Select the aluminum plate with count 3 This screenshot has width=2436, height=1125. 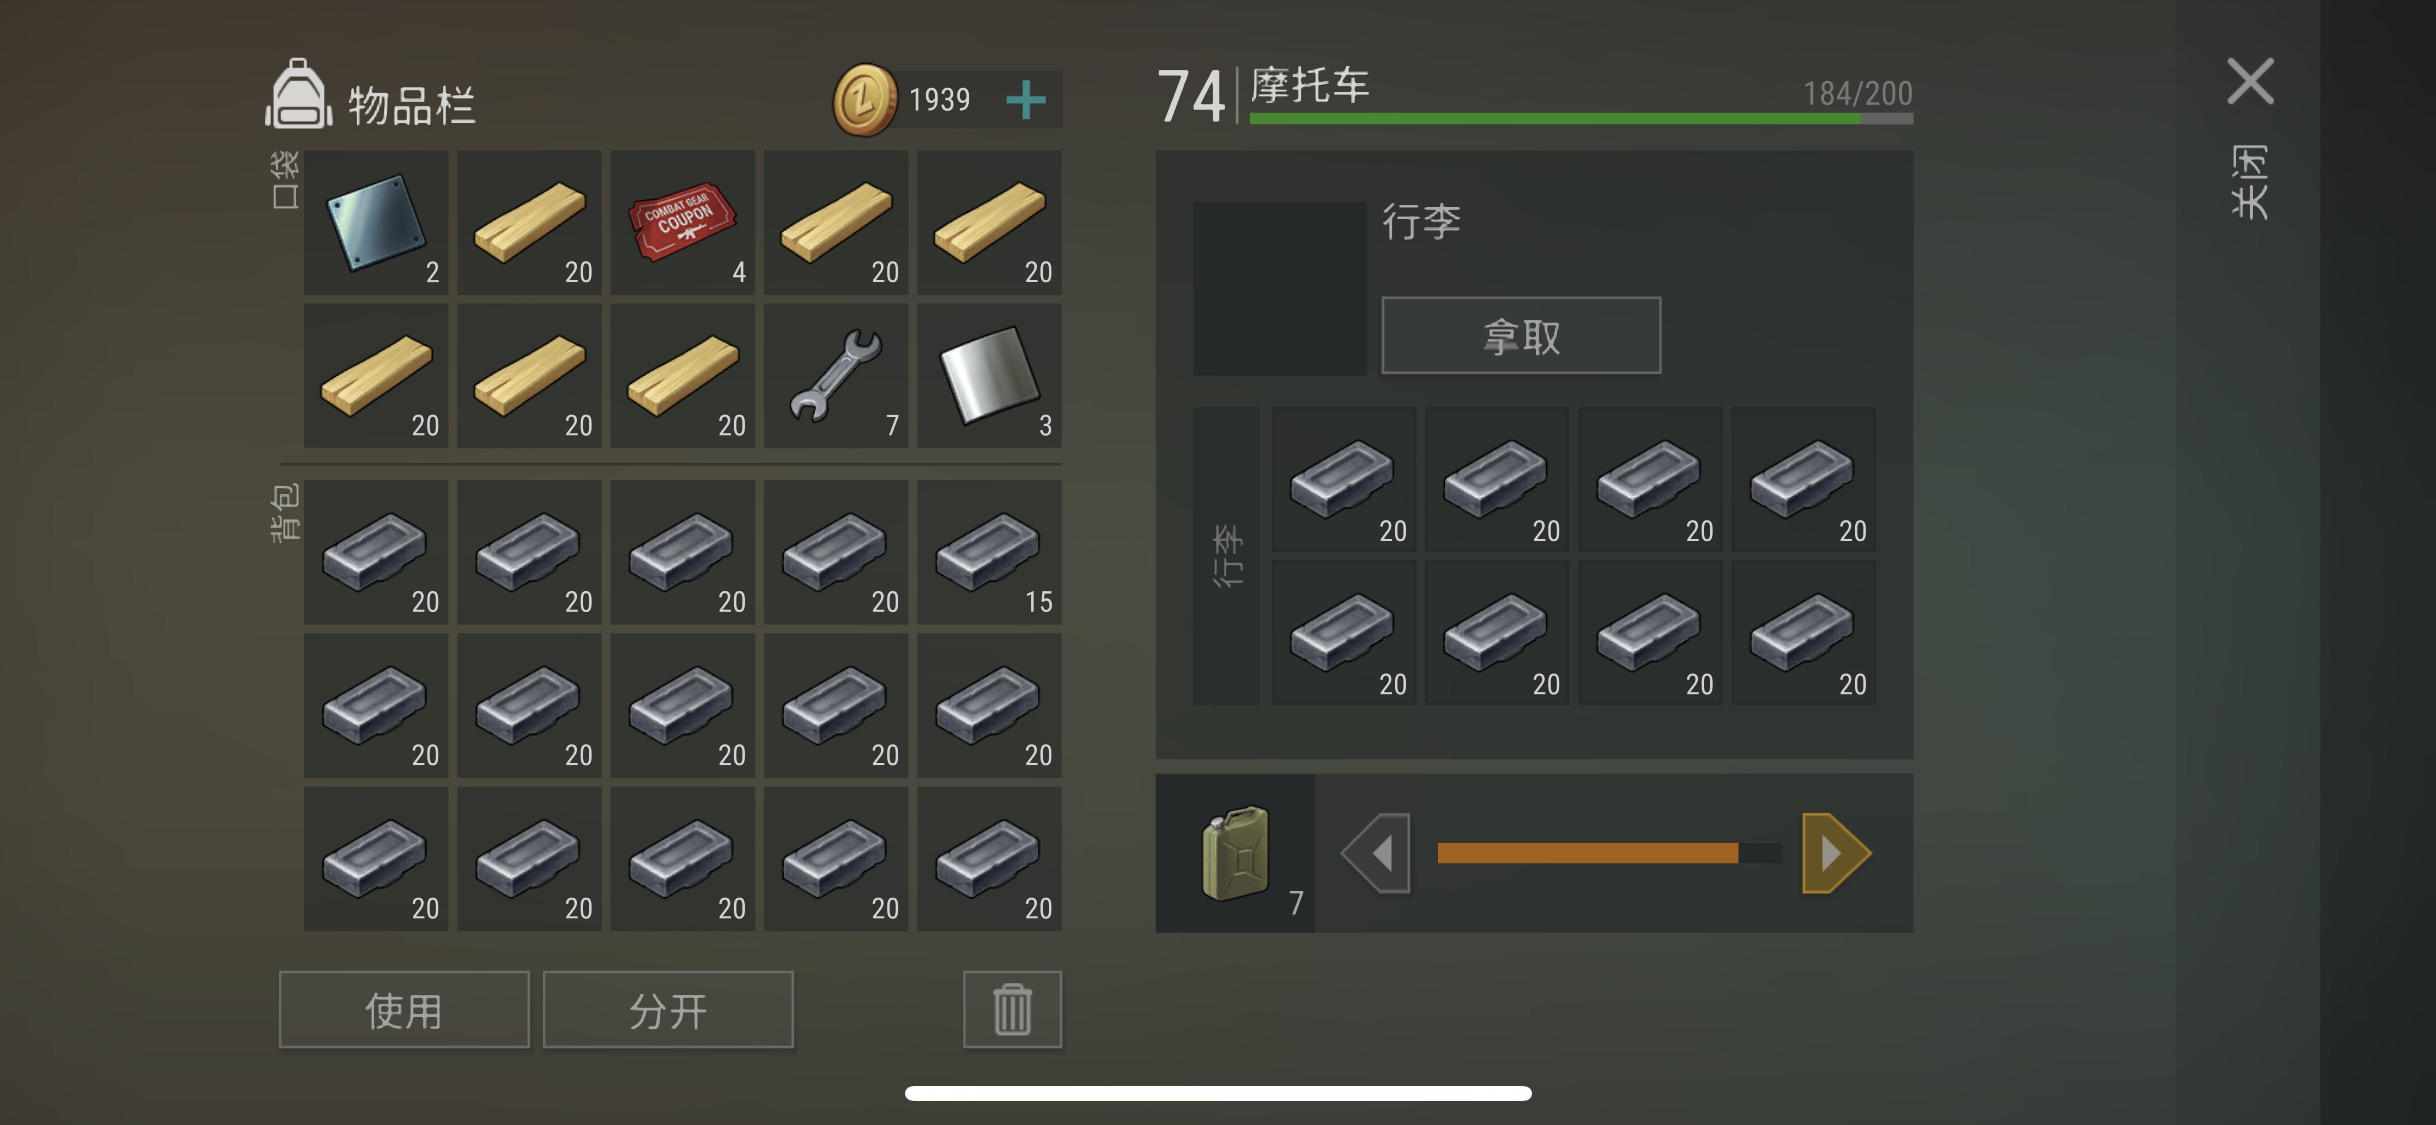point(989,375)
